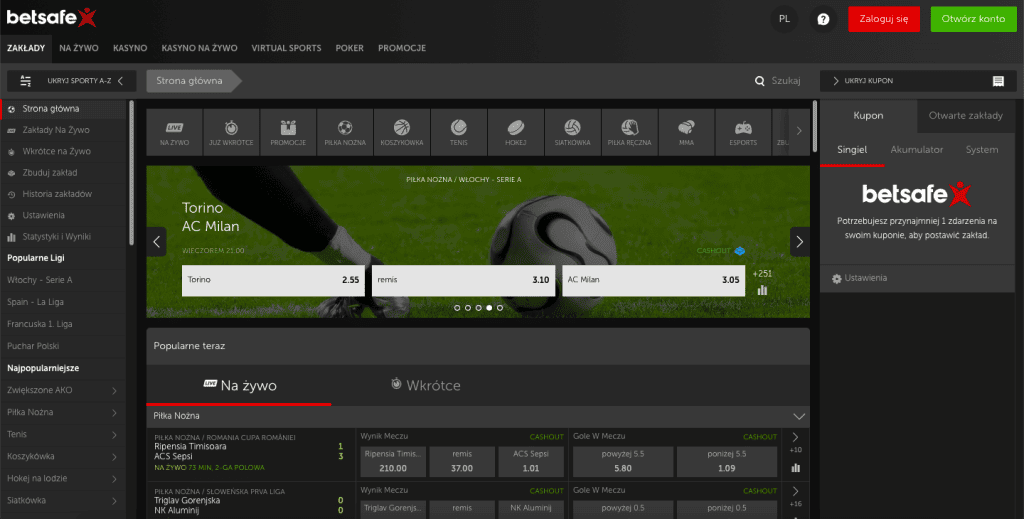Click the Betsafe logo in header
1024x519 pixels.
click(x=52, y=18)
